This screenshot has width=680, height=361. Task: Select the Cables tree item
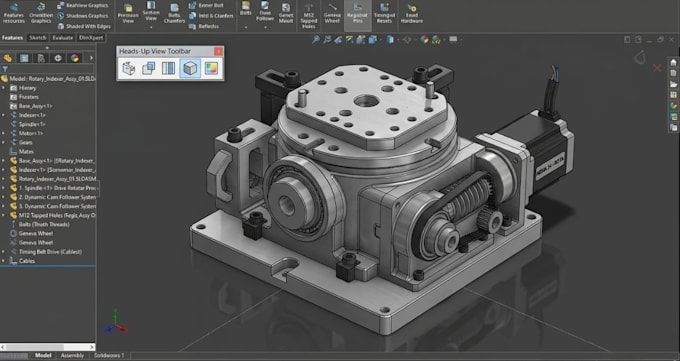click(23, 261)
